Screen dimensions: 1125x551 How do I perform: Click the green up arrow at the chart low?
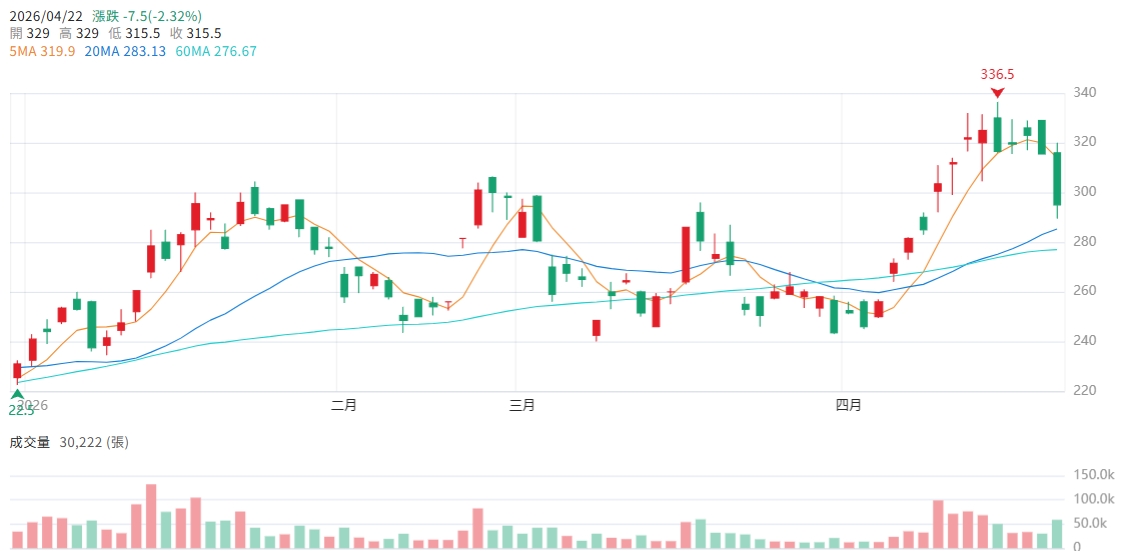coord(17,395)
